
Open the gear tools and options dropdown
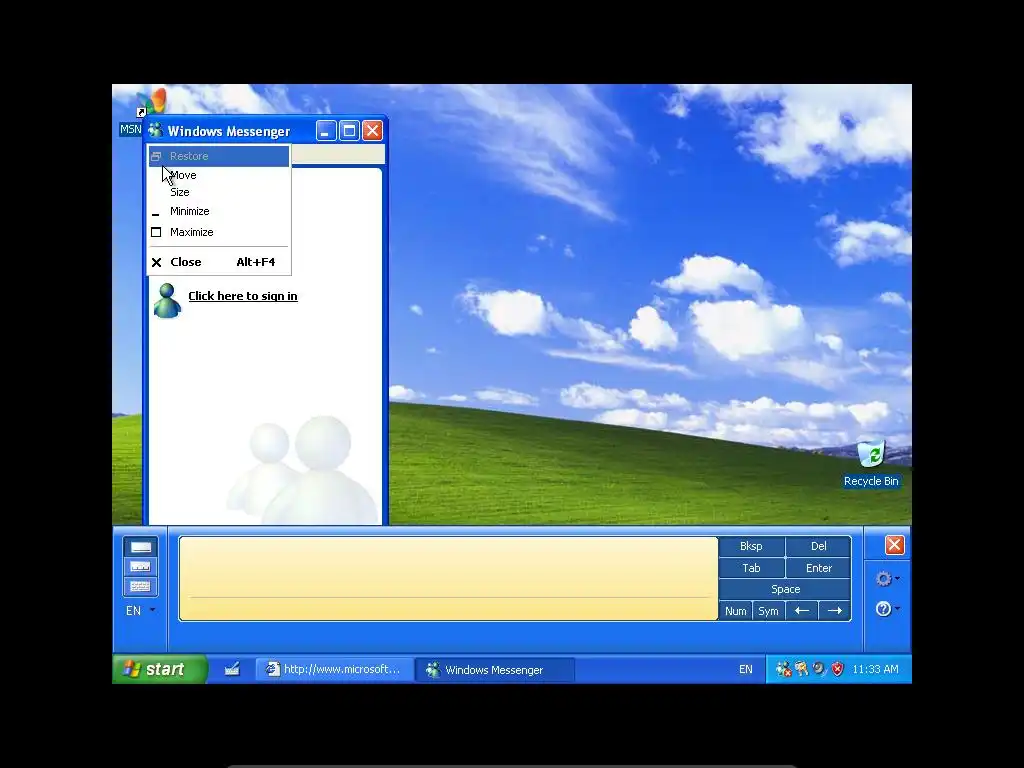coord(888,579)
